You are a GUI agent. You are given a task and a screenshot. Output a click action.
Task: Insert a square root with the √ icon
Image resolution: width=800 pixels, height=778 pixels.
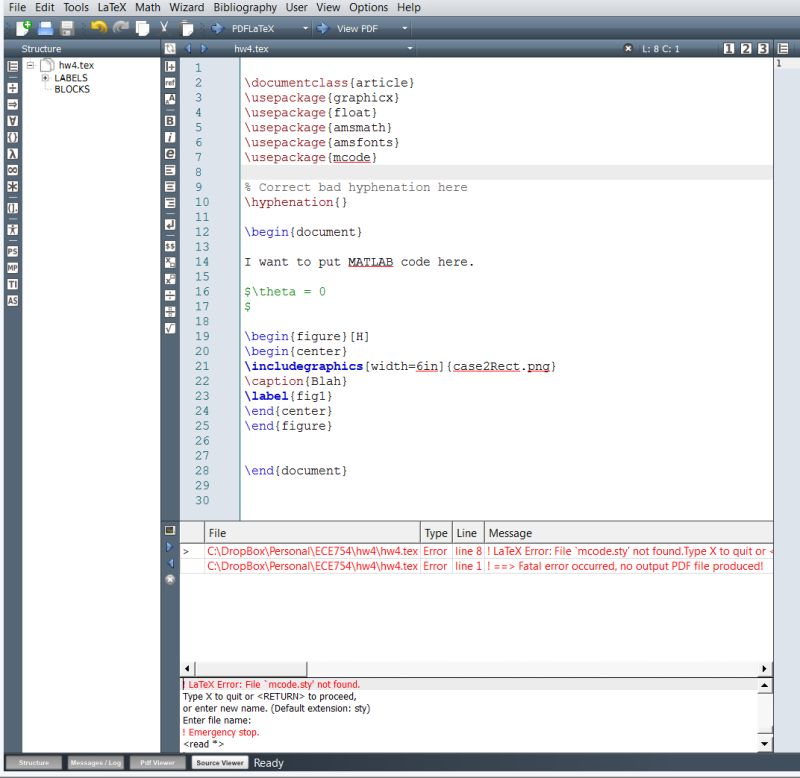click(169, 328)
